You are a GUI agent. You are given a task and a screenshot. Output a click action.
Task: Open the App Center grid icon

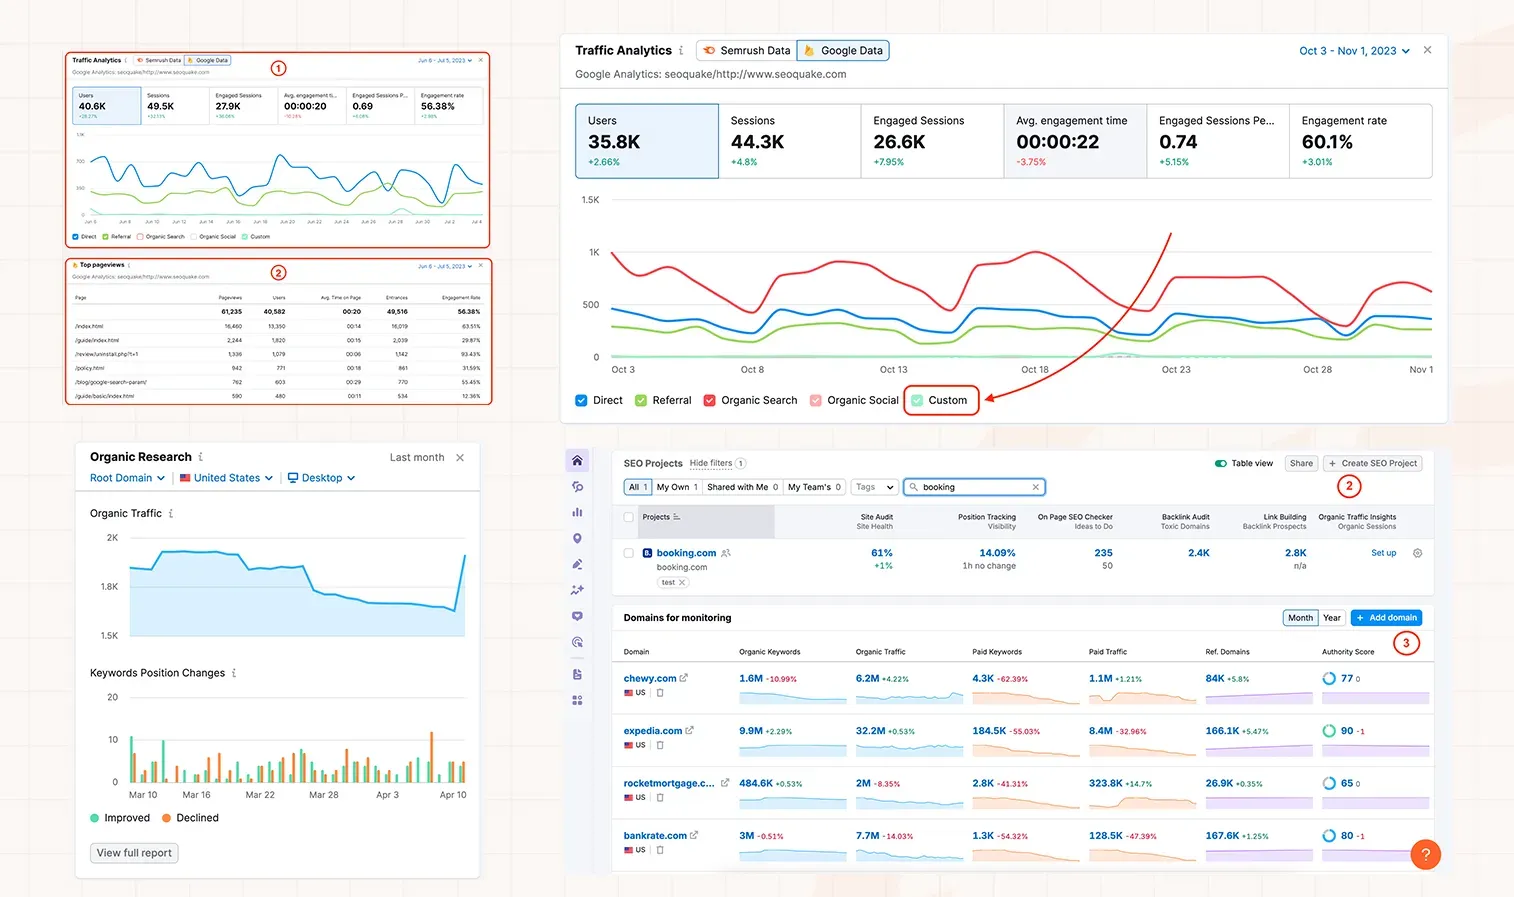(x=577, y=700)
